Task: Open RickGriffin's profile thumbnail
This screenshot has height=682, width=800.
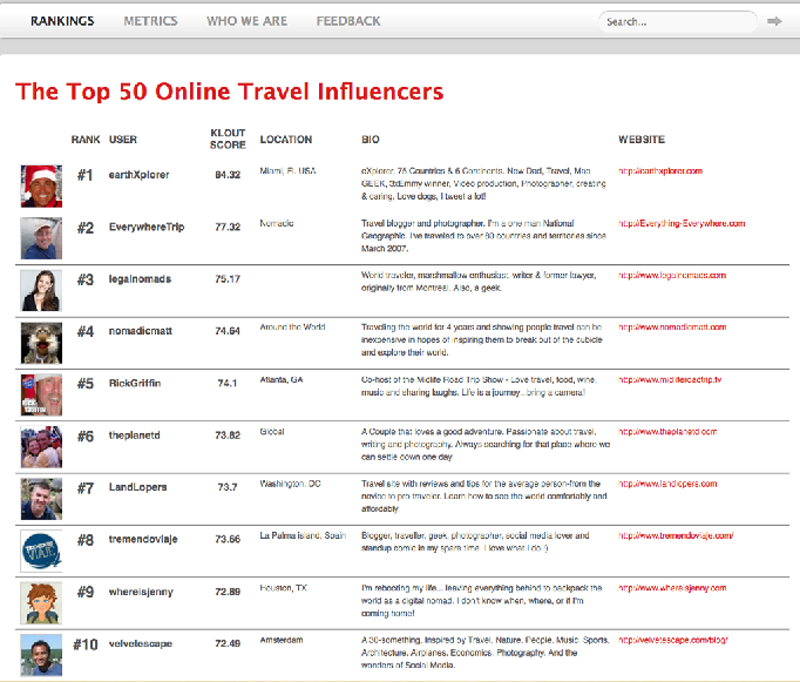Action: click(x=42, y=394)
